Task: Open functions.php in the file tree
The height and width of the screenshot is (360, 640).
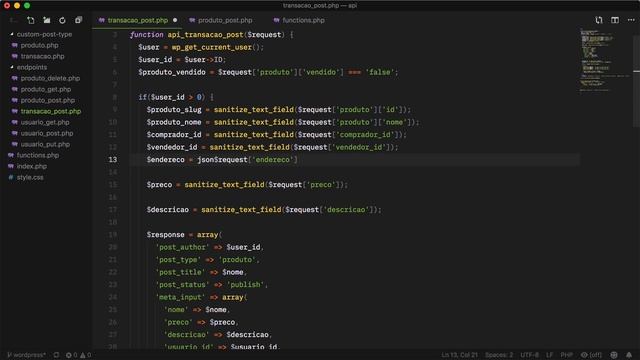Action: 38,155
